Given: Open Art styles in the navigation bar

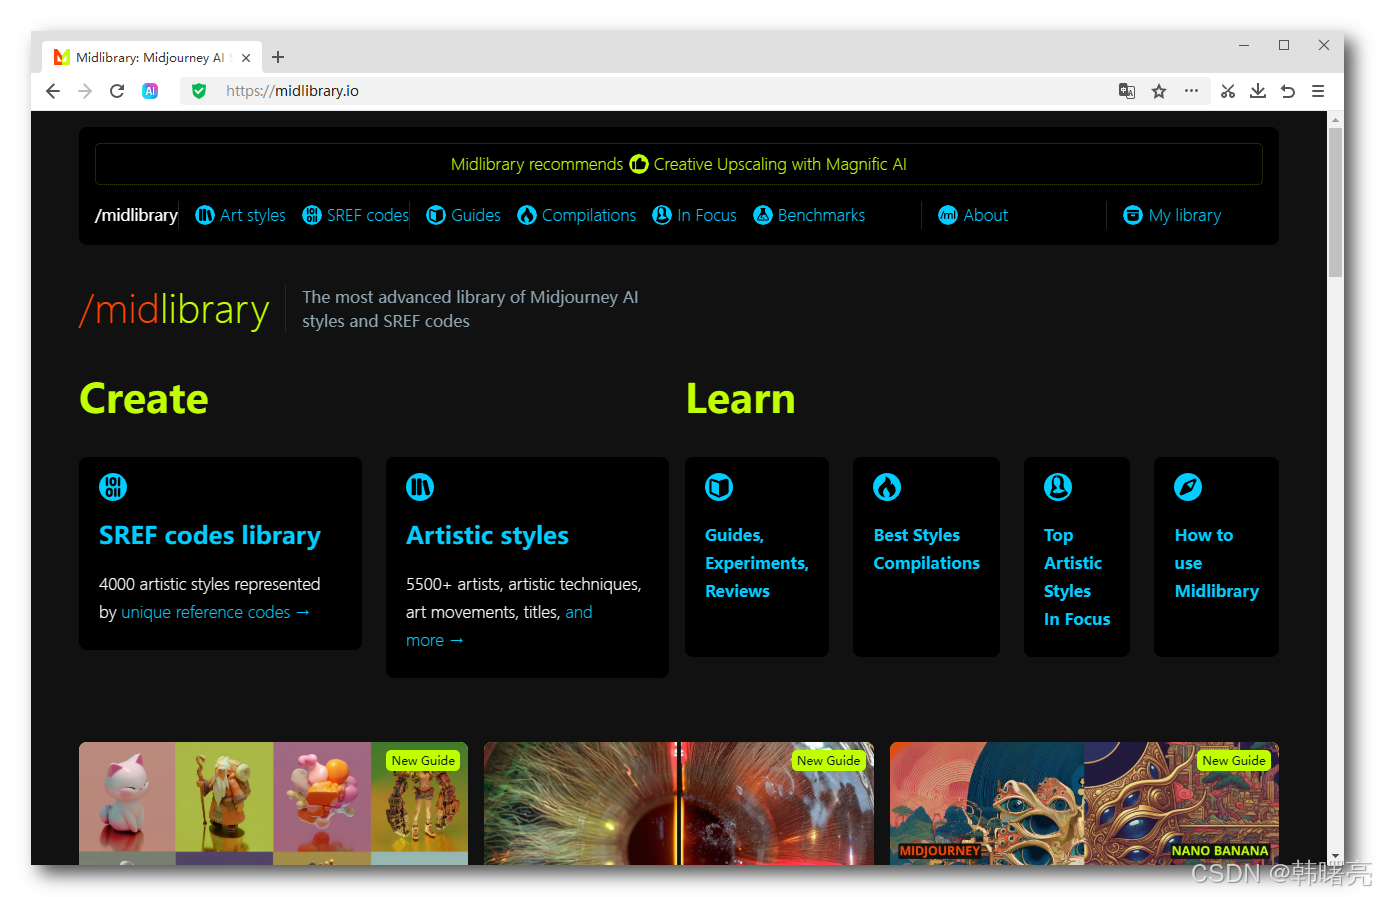Looking at the screenshot, I should pos(240,215).
